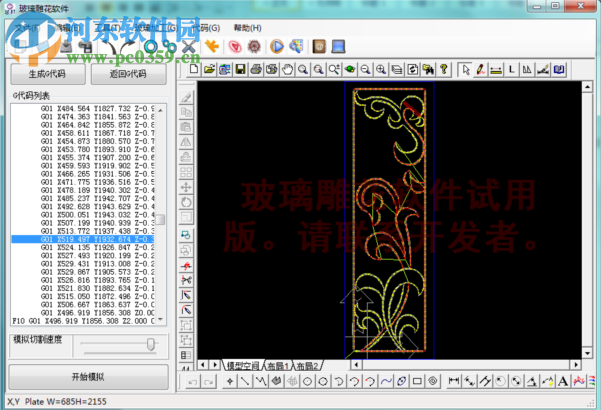Click the Open folder icon

pyautogui.click(x=209, y=69)
